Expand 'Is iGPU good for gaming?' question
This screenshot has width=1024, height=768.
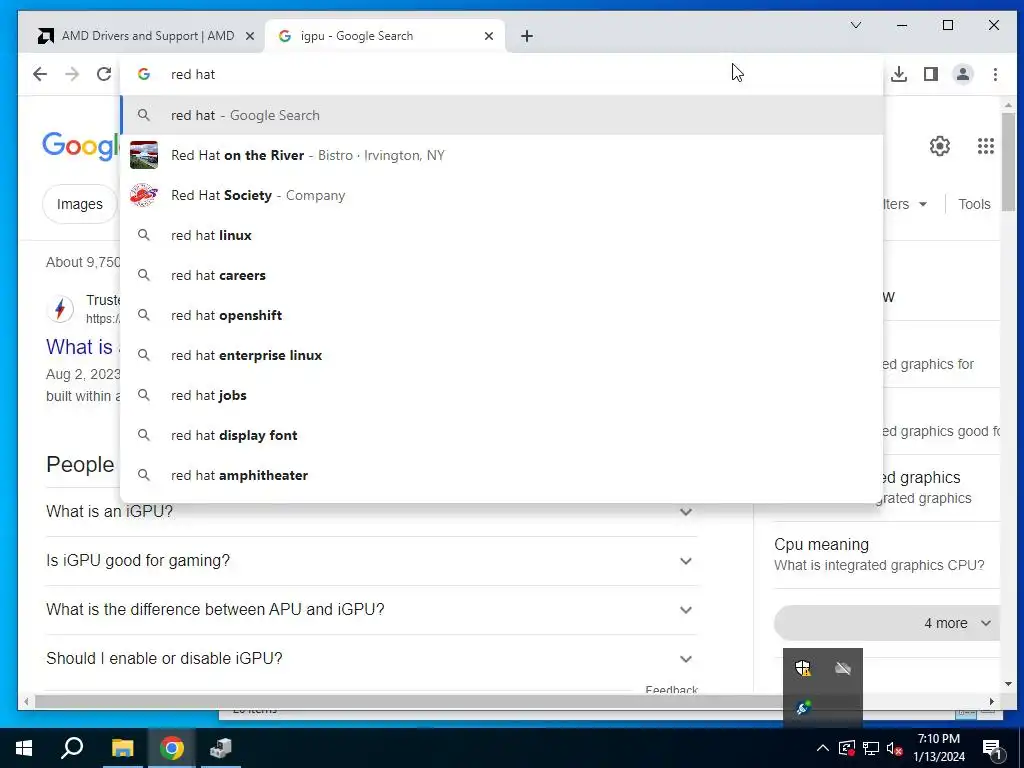pos(371,561)
